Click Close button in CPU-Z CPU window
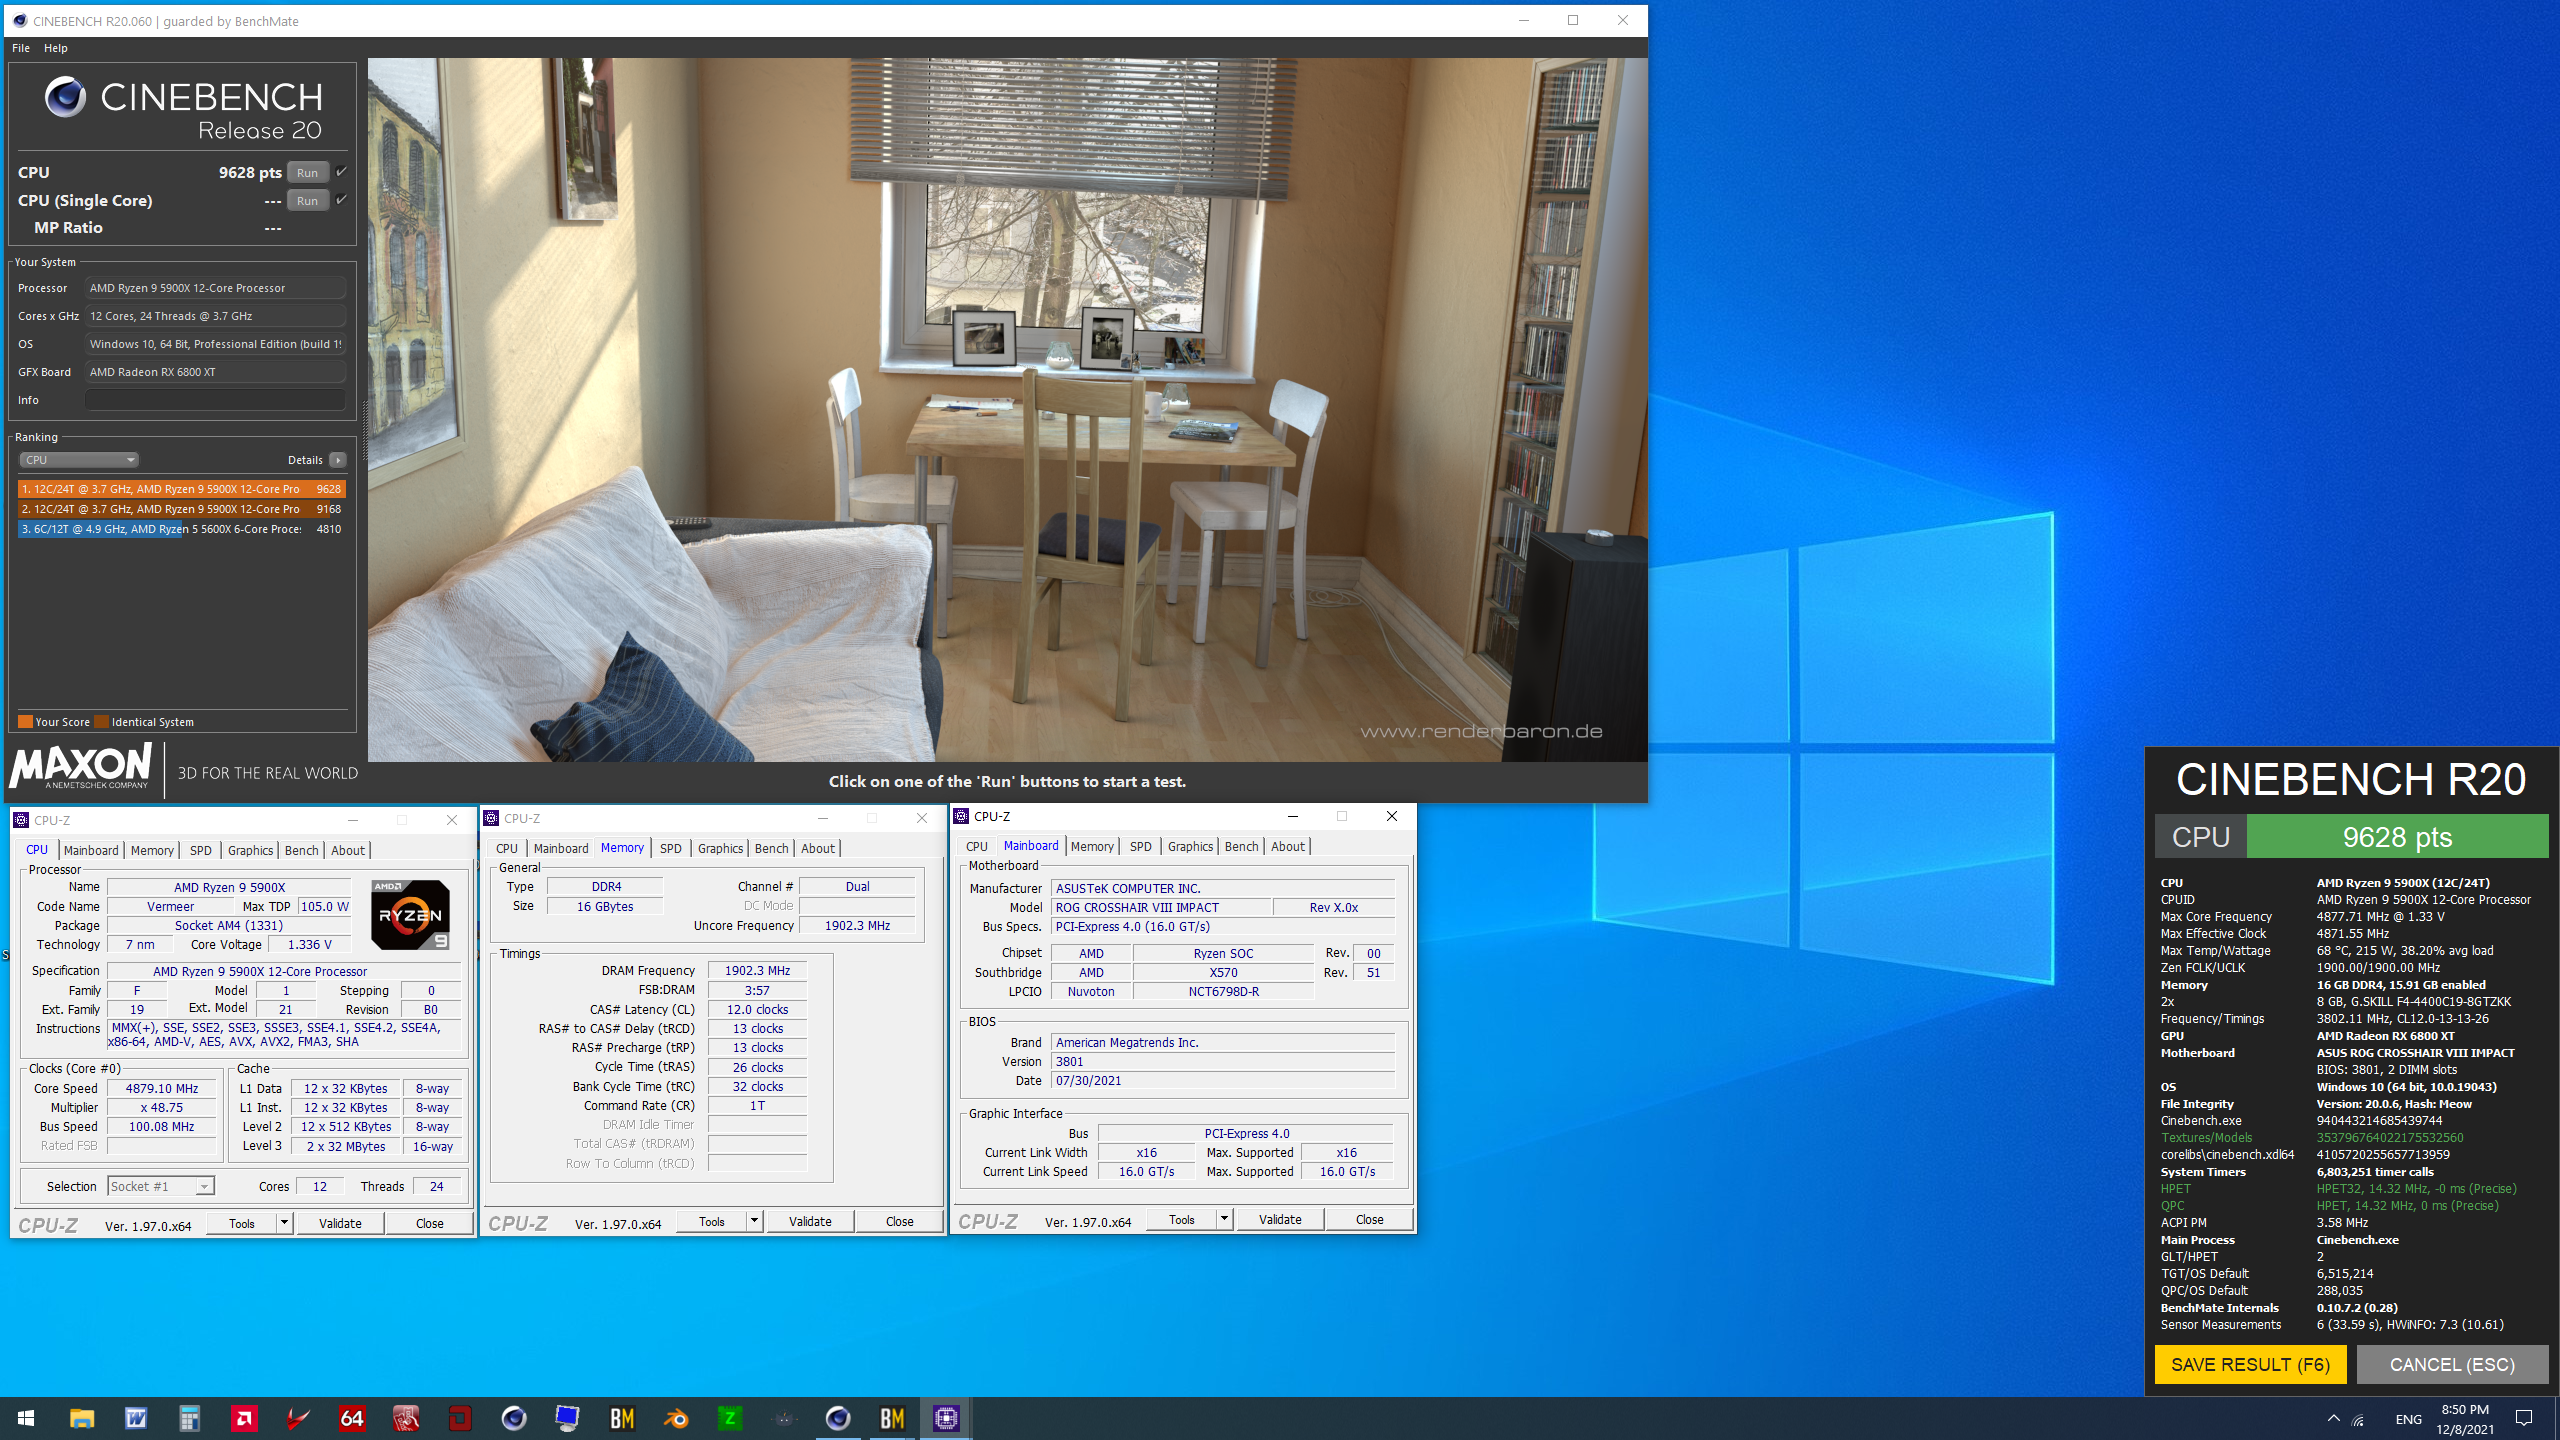This screenshot has width=2560, height=1440. [429, 1223]
